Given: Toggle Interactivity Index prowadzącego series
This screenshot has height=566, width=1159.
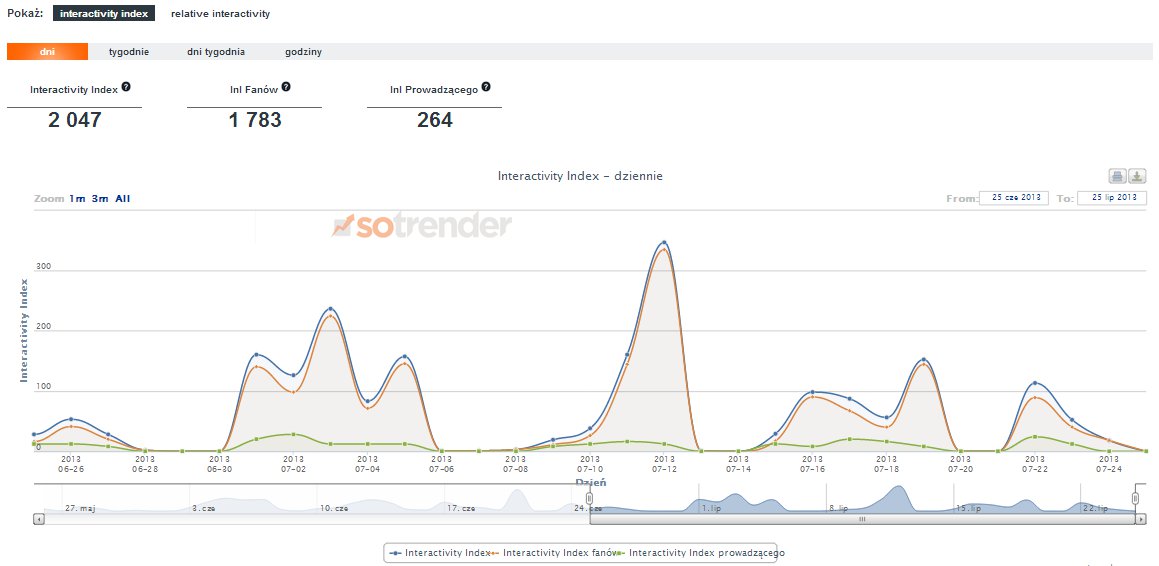Looking at the screenshot, I should (x=700, y=552).
